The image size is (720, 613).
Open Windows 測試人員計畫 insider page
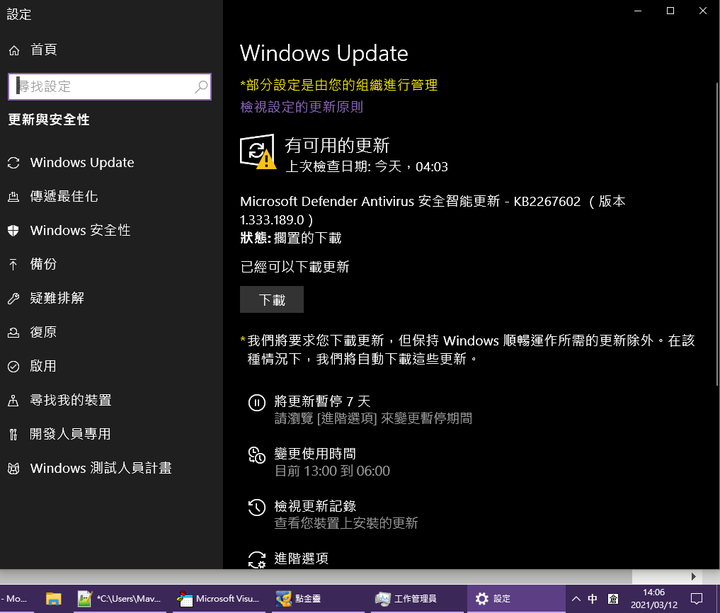(x=101, y=468)
